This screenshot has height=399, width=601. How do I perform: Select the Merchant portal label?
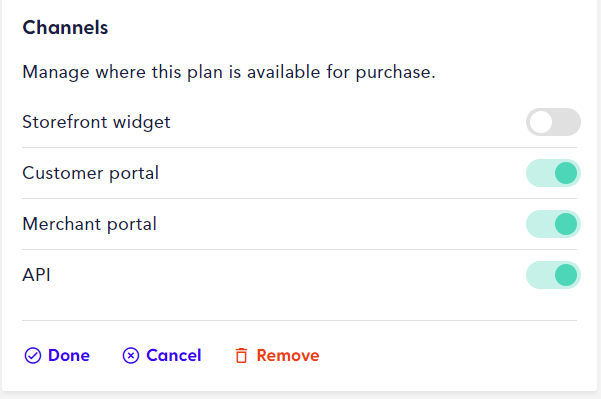pos(89,224)
